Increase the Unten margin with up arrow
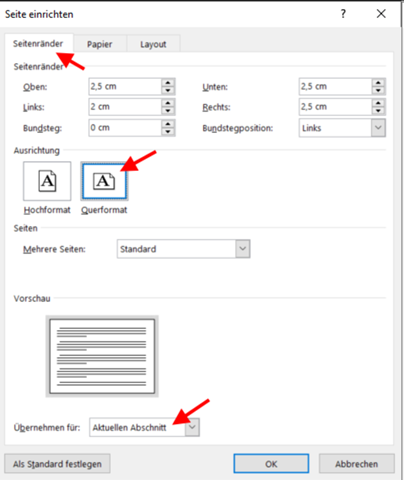404x480 pixels. click(378, 83)
